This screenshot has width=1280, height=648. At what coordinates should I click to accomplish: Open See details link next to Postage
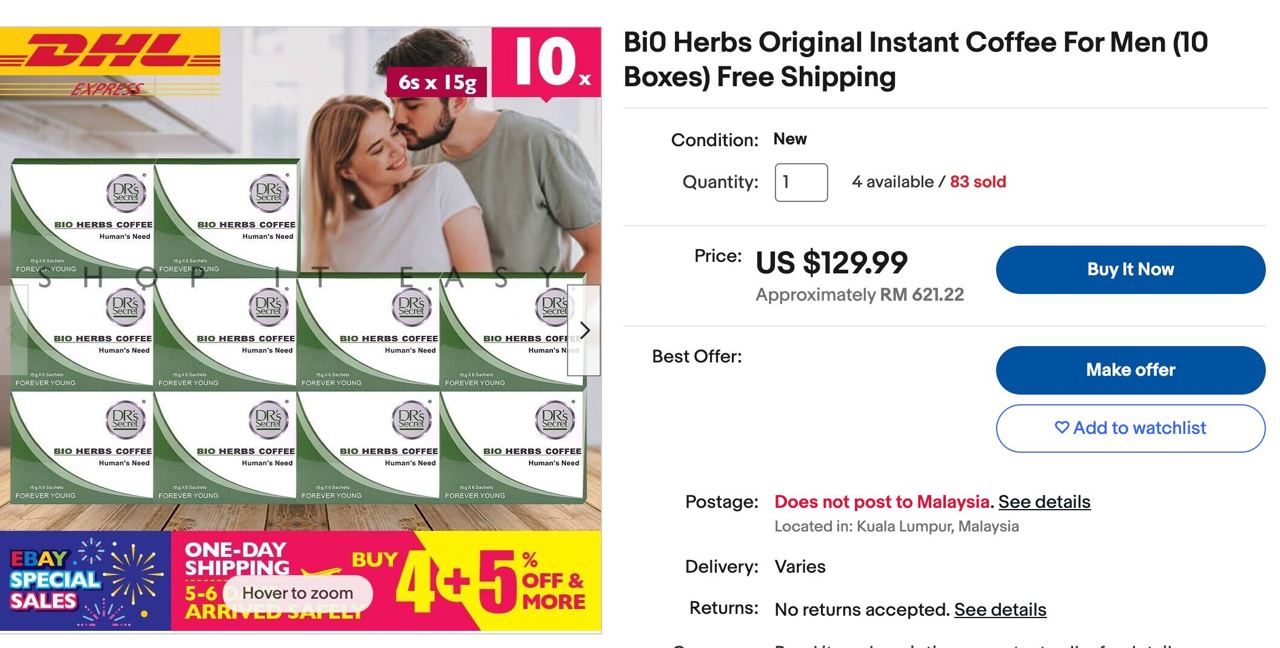click(1044, 502)
